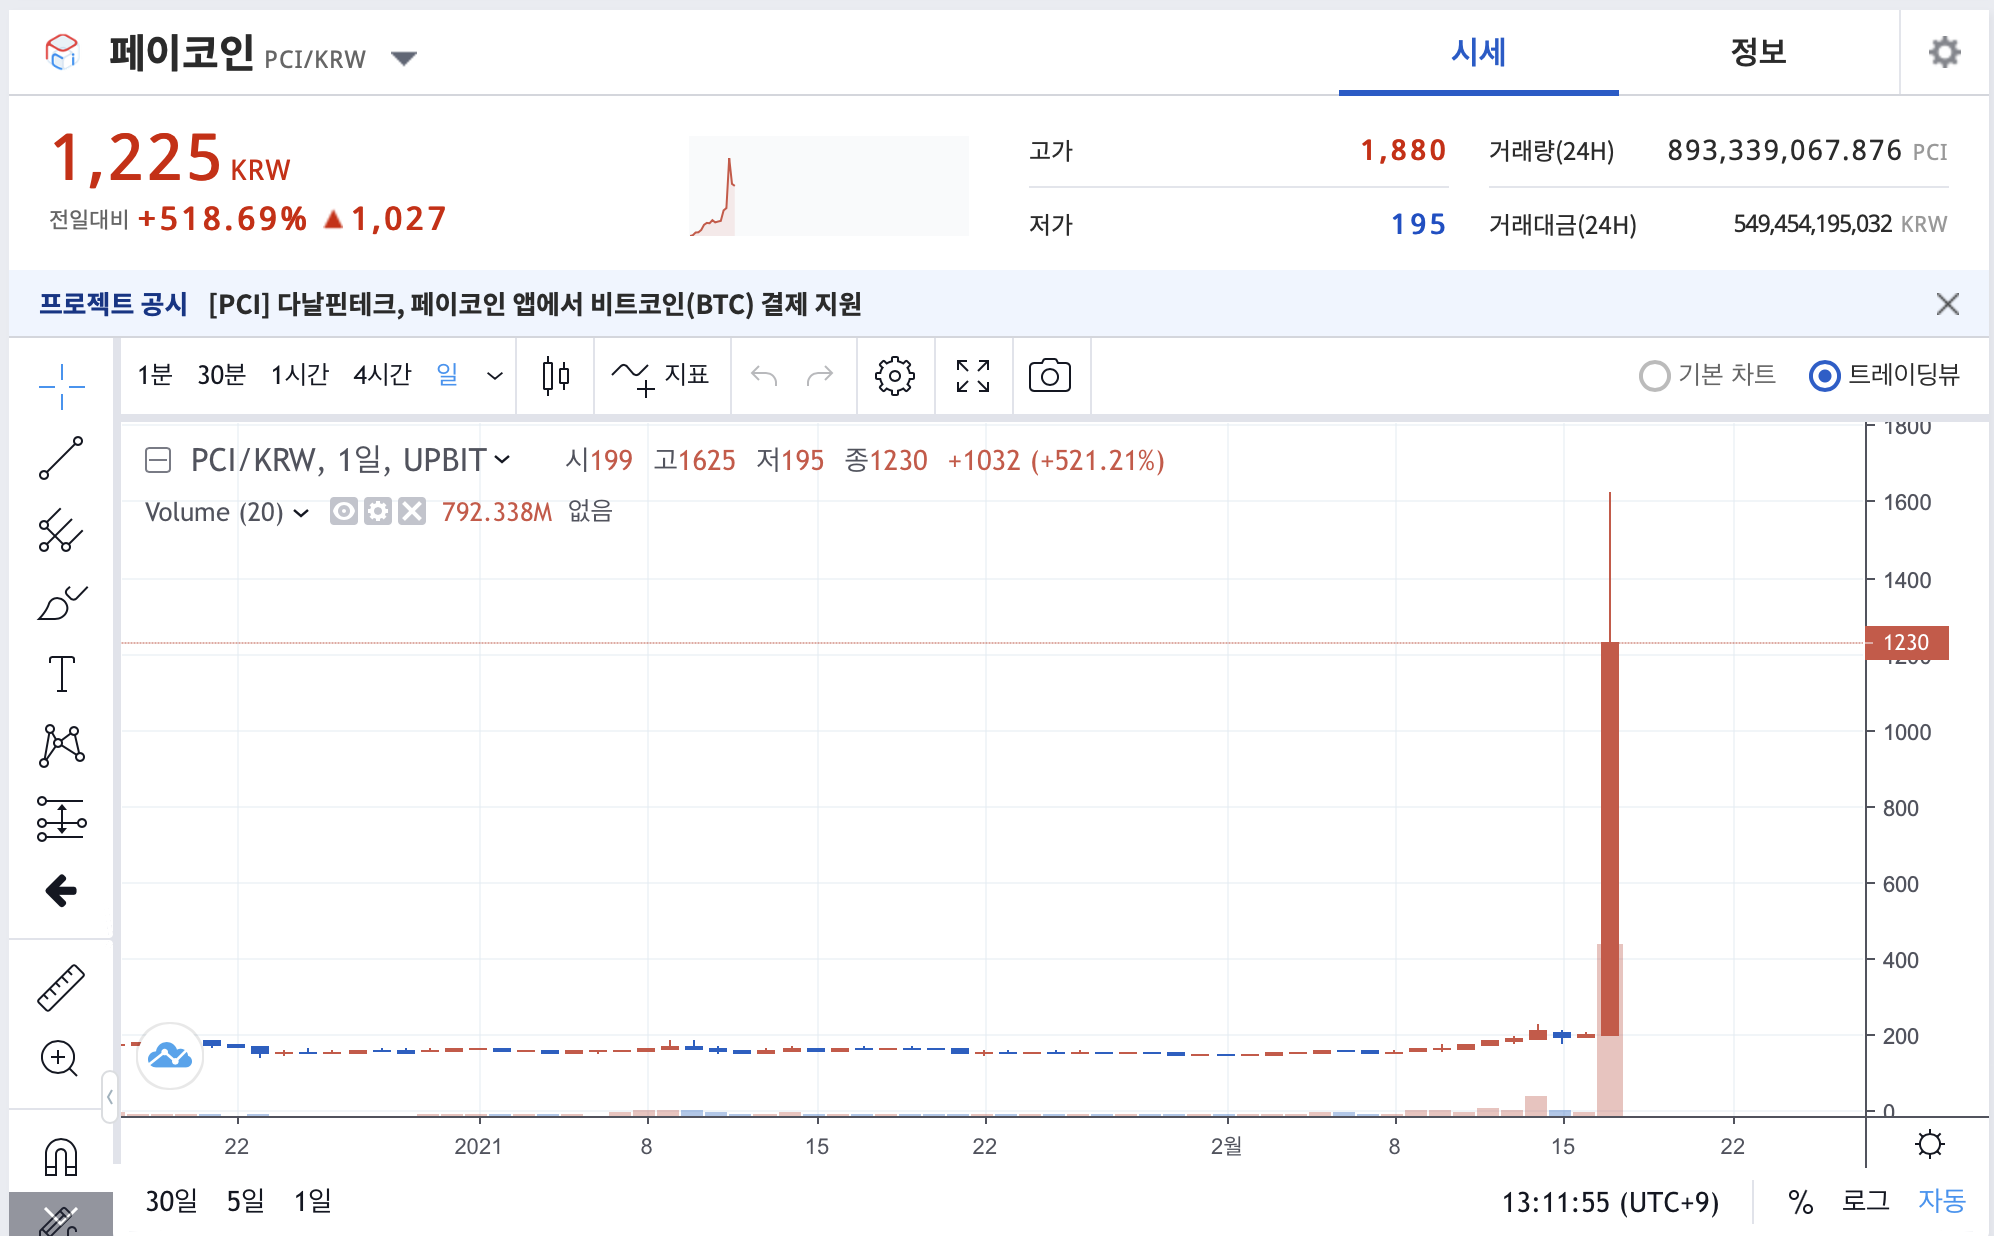Open page settings gear at top right
The image size is (1994, 1236).
[1945, 52]
